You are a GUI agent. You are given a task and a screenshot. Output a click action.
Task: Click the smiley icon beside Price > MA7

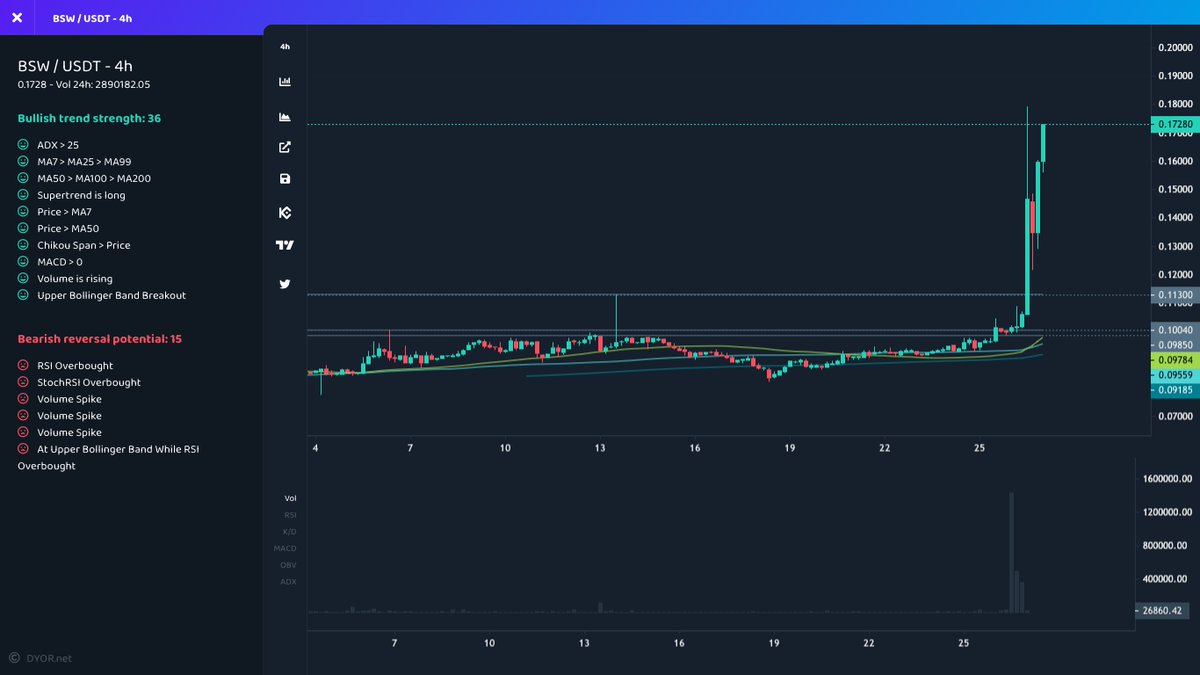click(x=23, y=212)
